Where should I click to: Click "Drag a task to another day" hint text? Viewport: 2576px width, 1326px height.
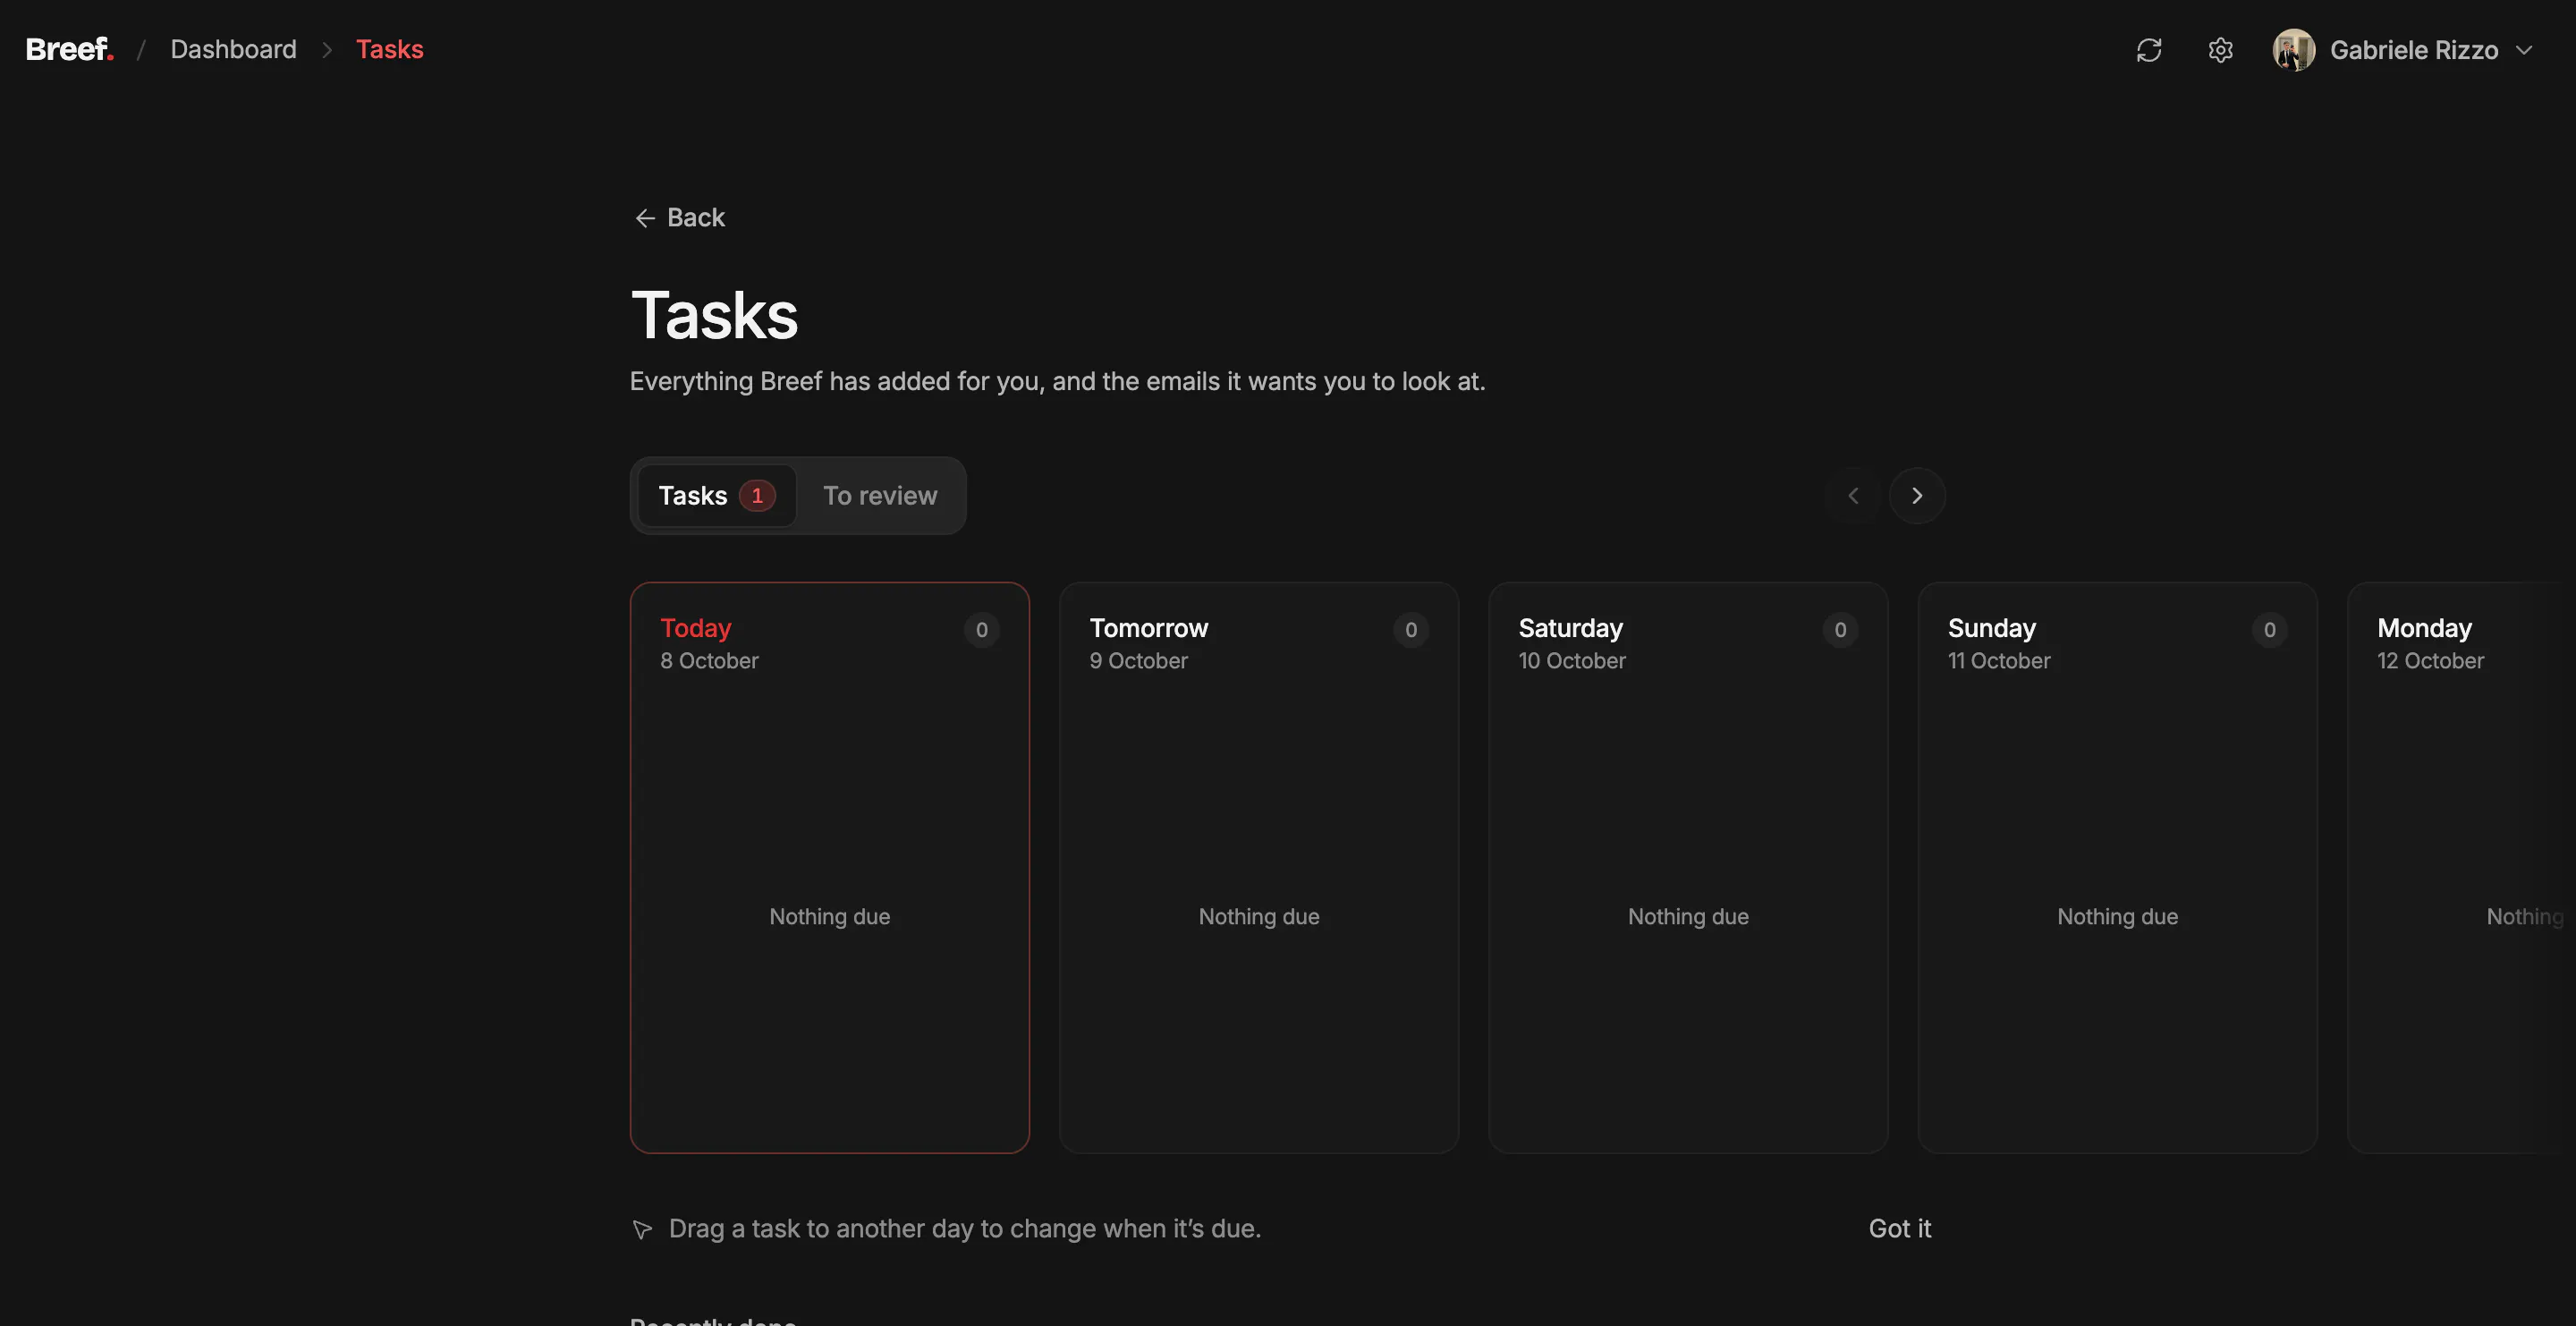click(x=964, y=1228)
